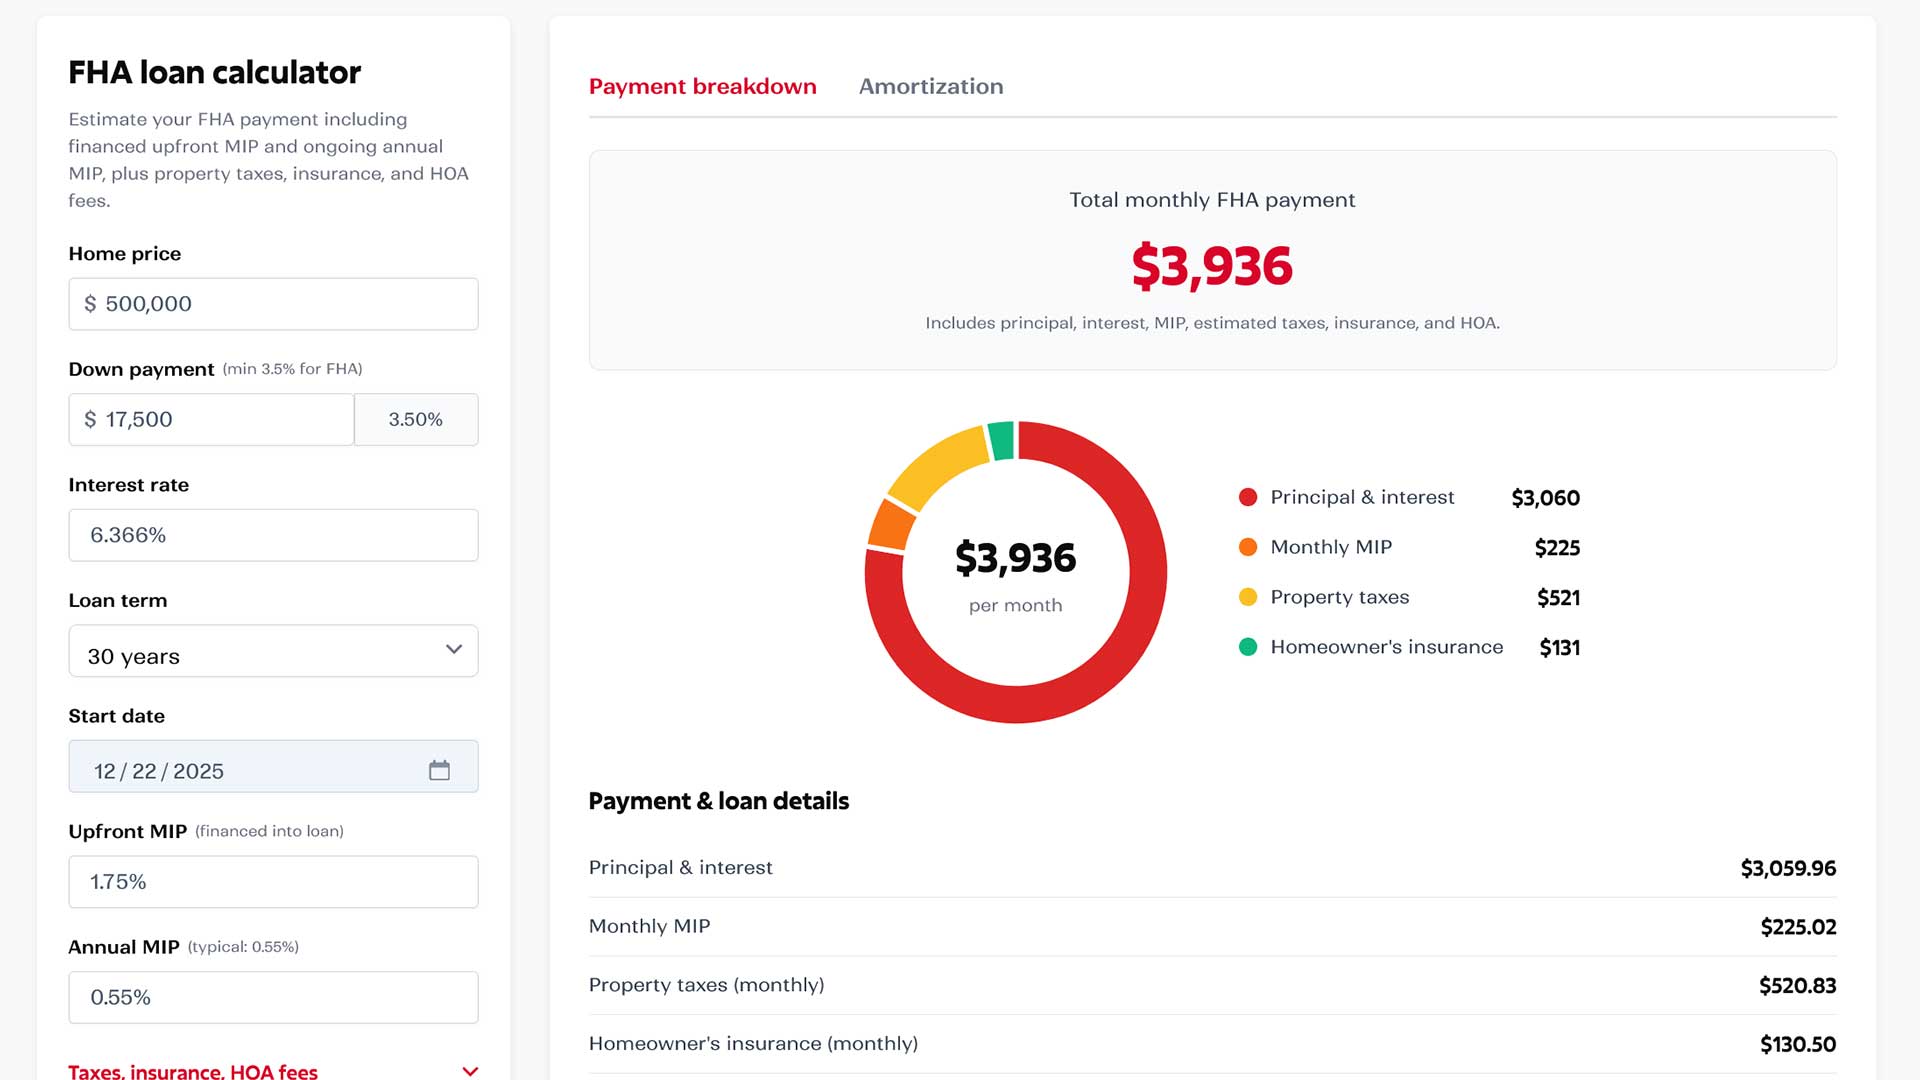
Task: Click the chevron next to Taxes, insurance, HOA fees
Action: pos(469,1070)
